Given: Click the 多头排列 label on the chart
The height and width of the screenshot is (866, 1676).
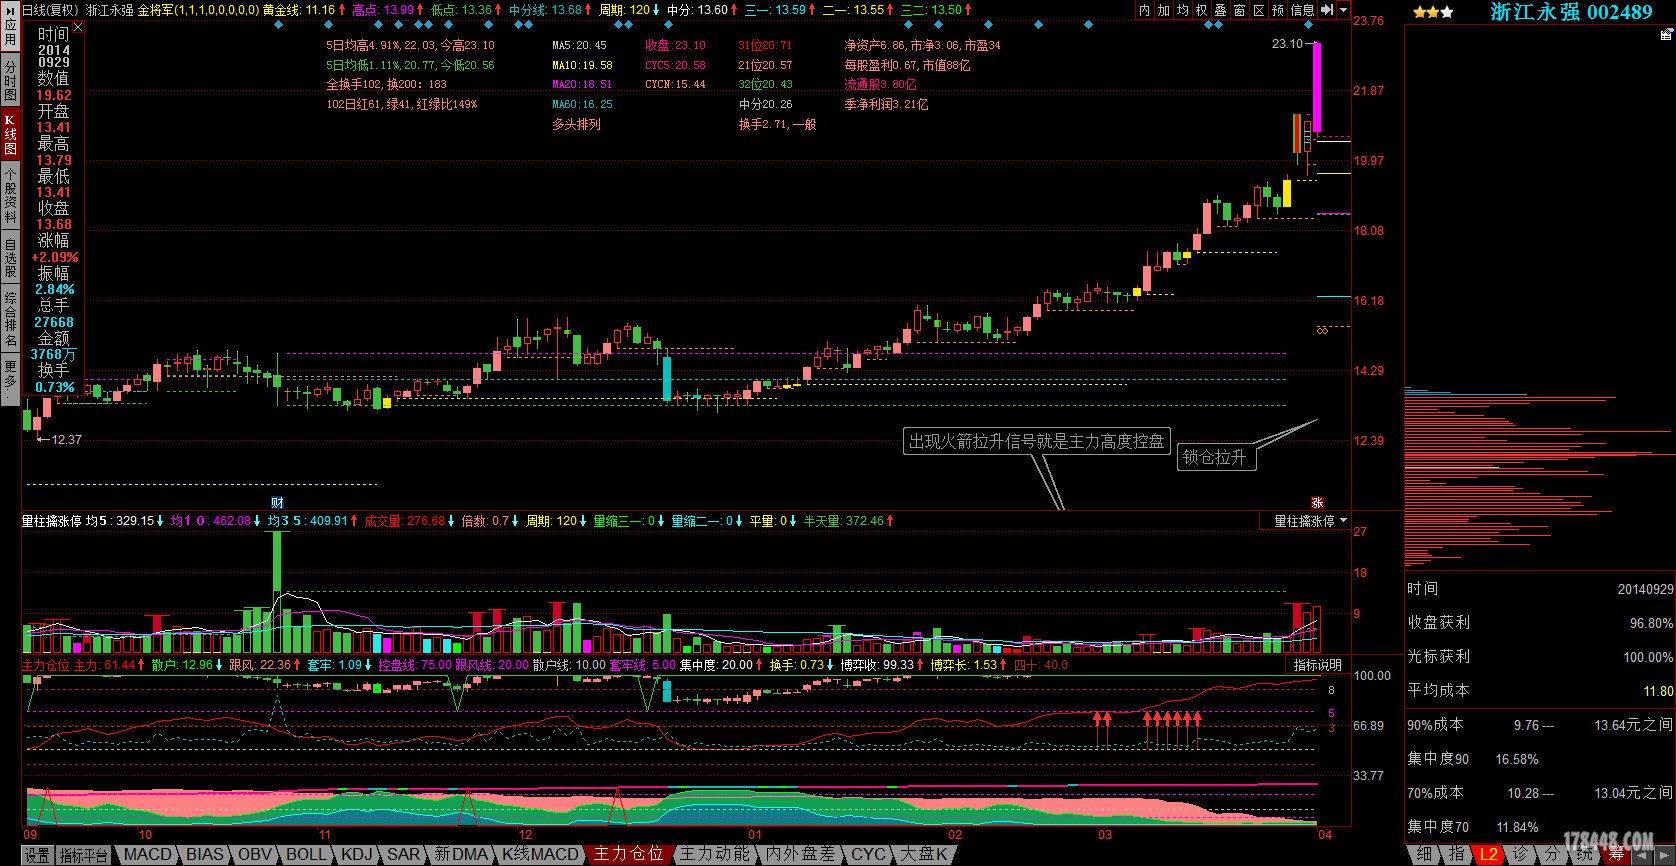Looking at the screenshot, I should pos(576,124).
